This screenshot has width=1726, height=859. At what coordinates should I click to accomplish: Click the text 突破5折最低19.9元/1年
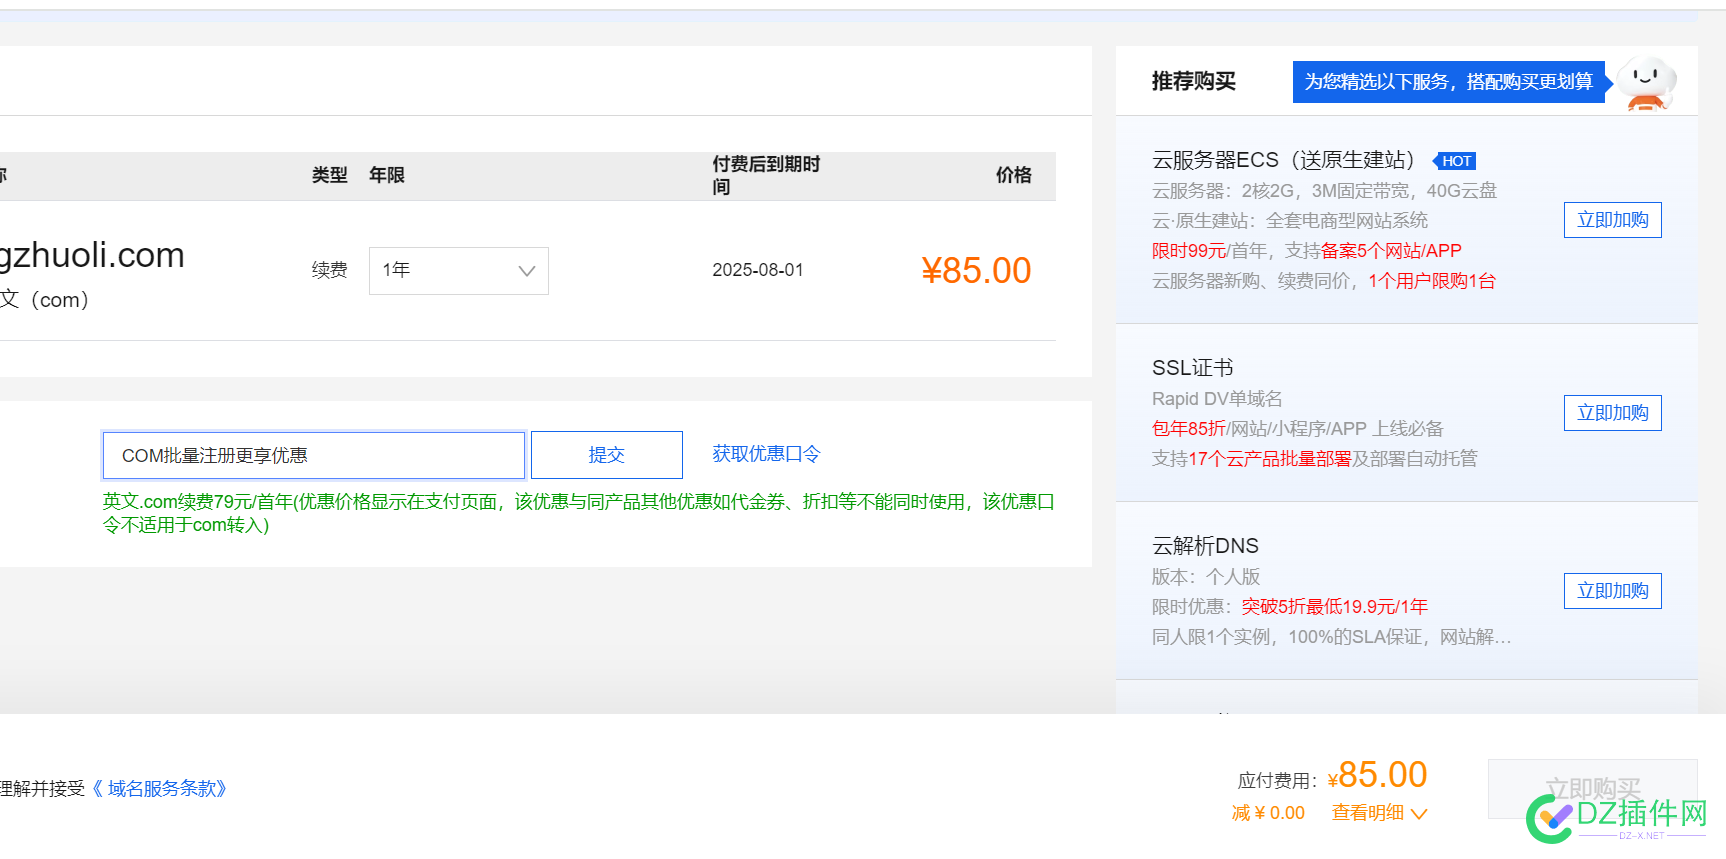click(1334, 607)
